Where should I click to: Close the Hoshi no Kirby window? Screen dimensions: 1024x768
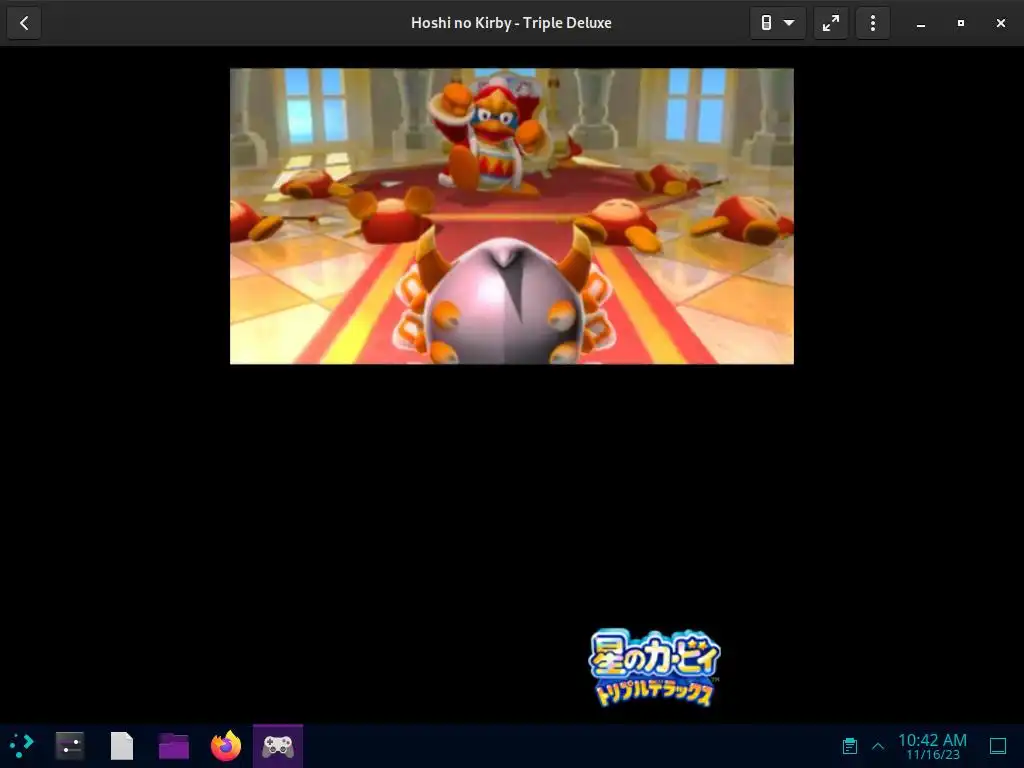(x=1000, y=24)
